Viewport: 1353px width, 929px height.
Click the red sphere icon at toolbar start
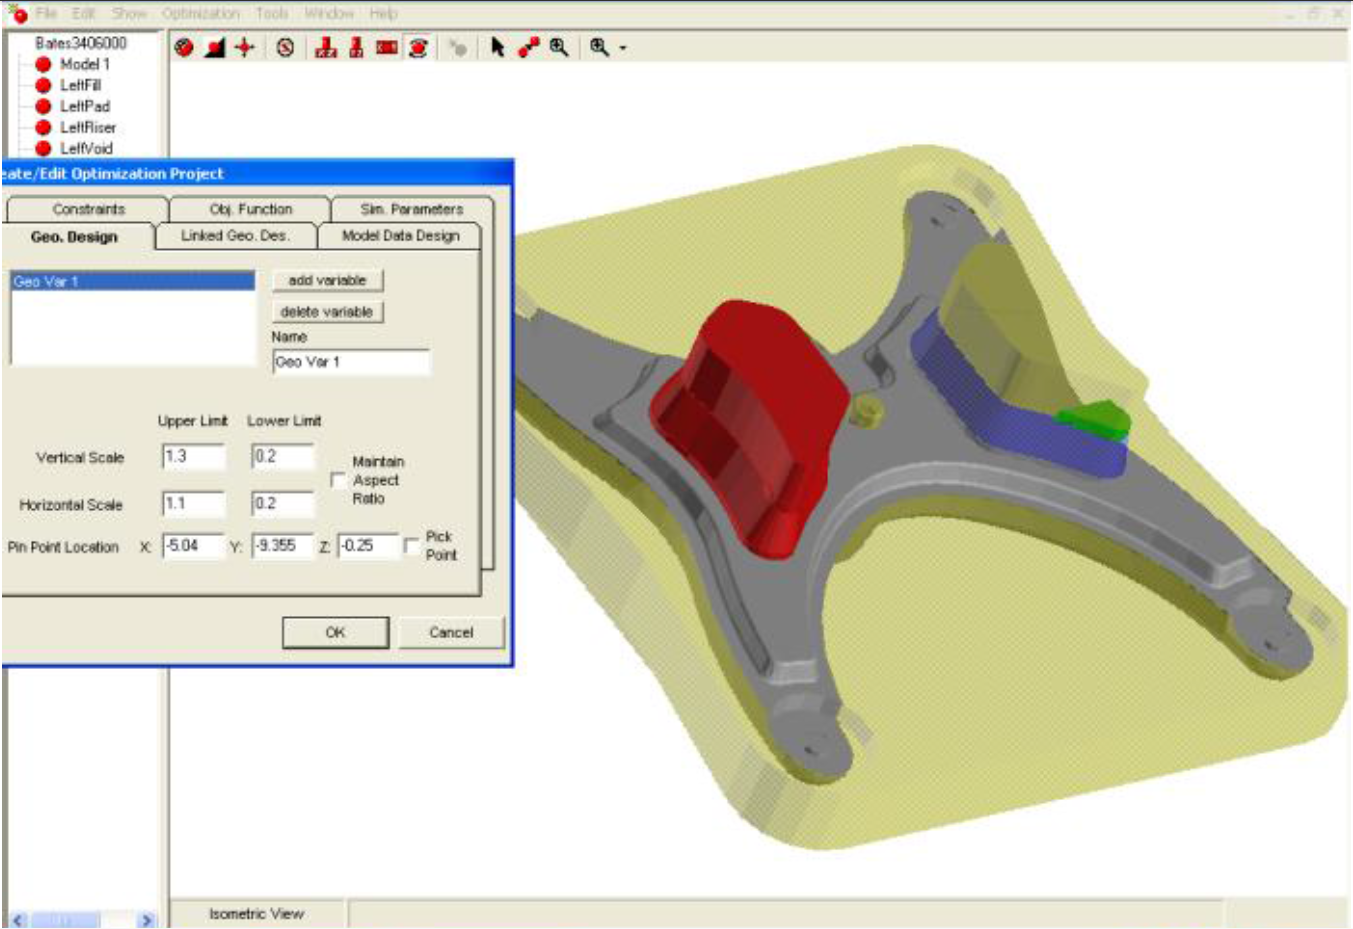tap(184, 47)
